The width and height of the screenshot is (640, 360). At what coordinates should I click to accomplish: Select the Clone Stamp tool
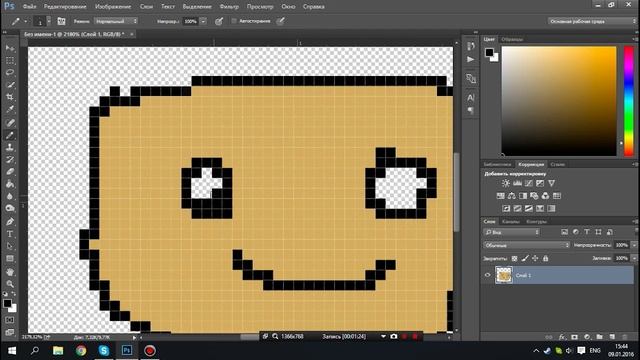(10, 147)
